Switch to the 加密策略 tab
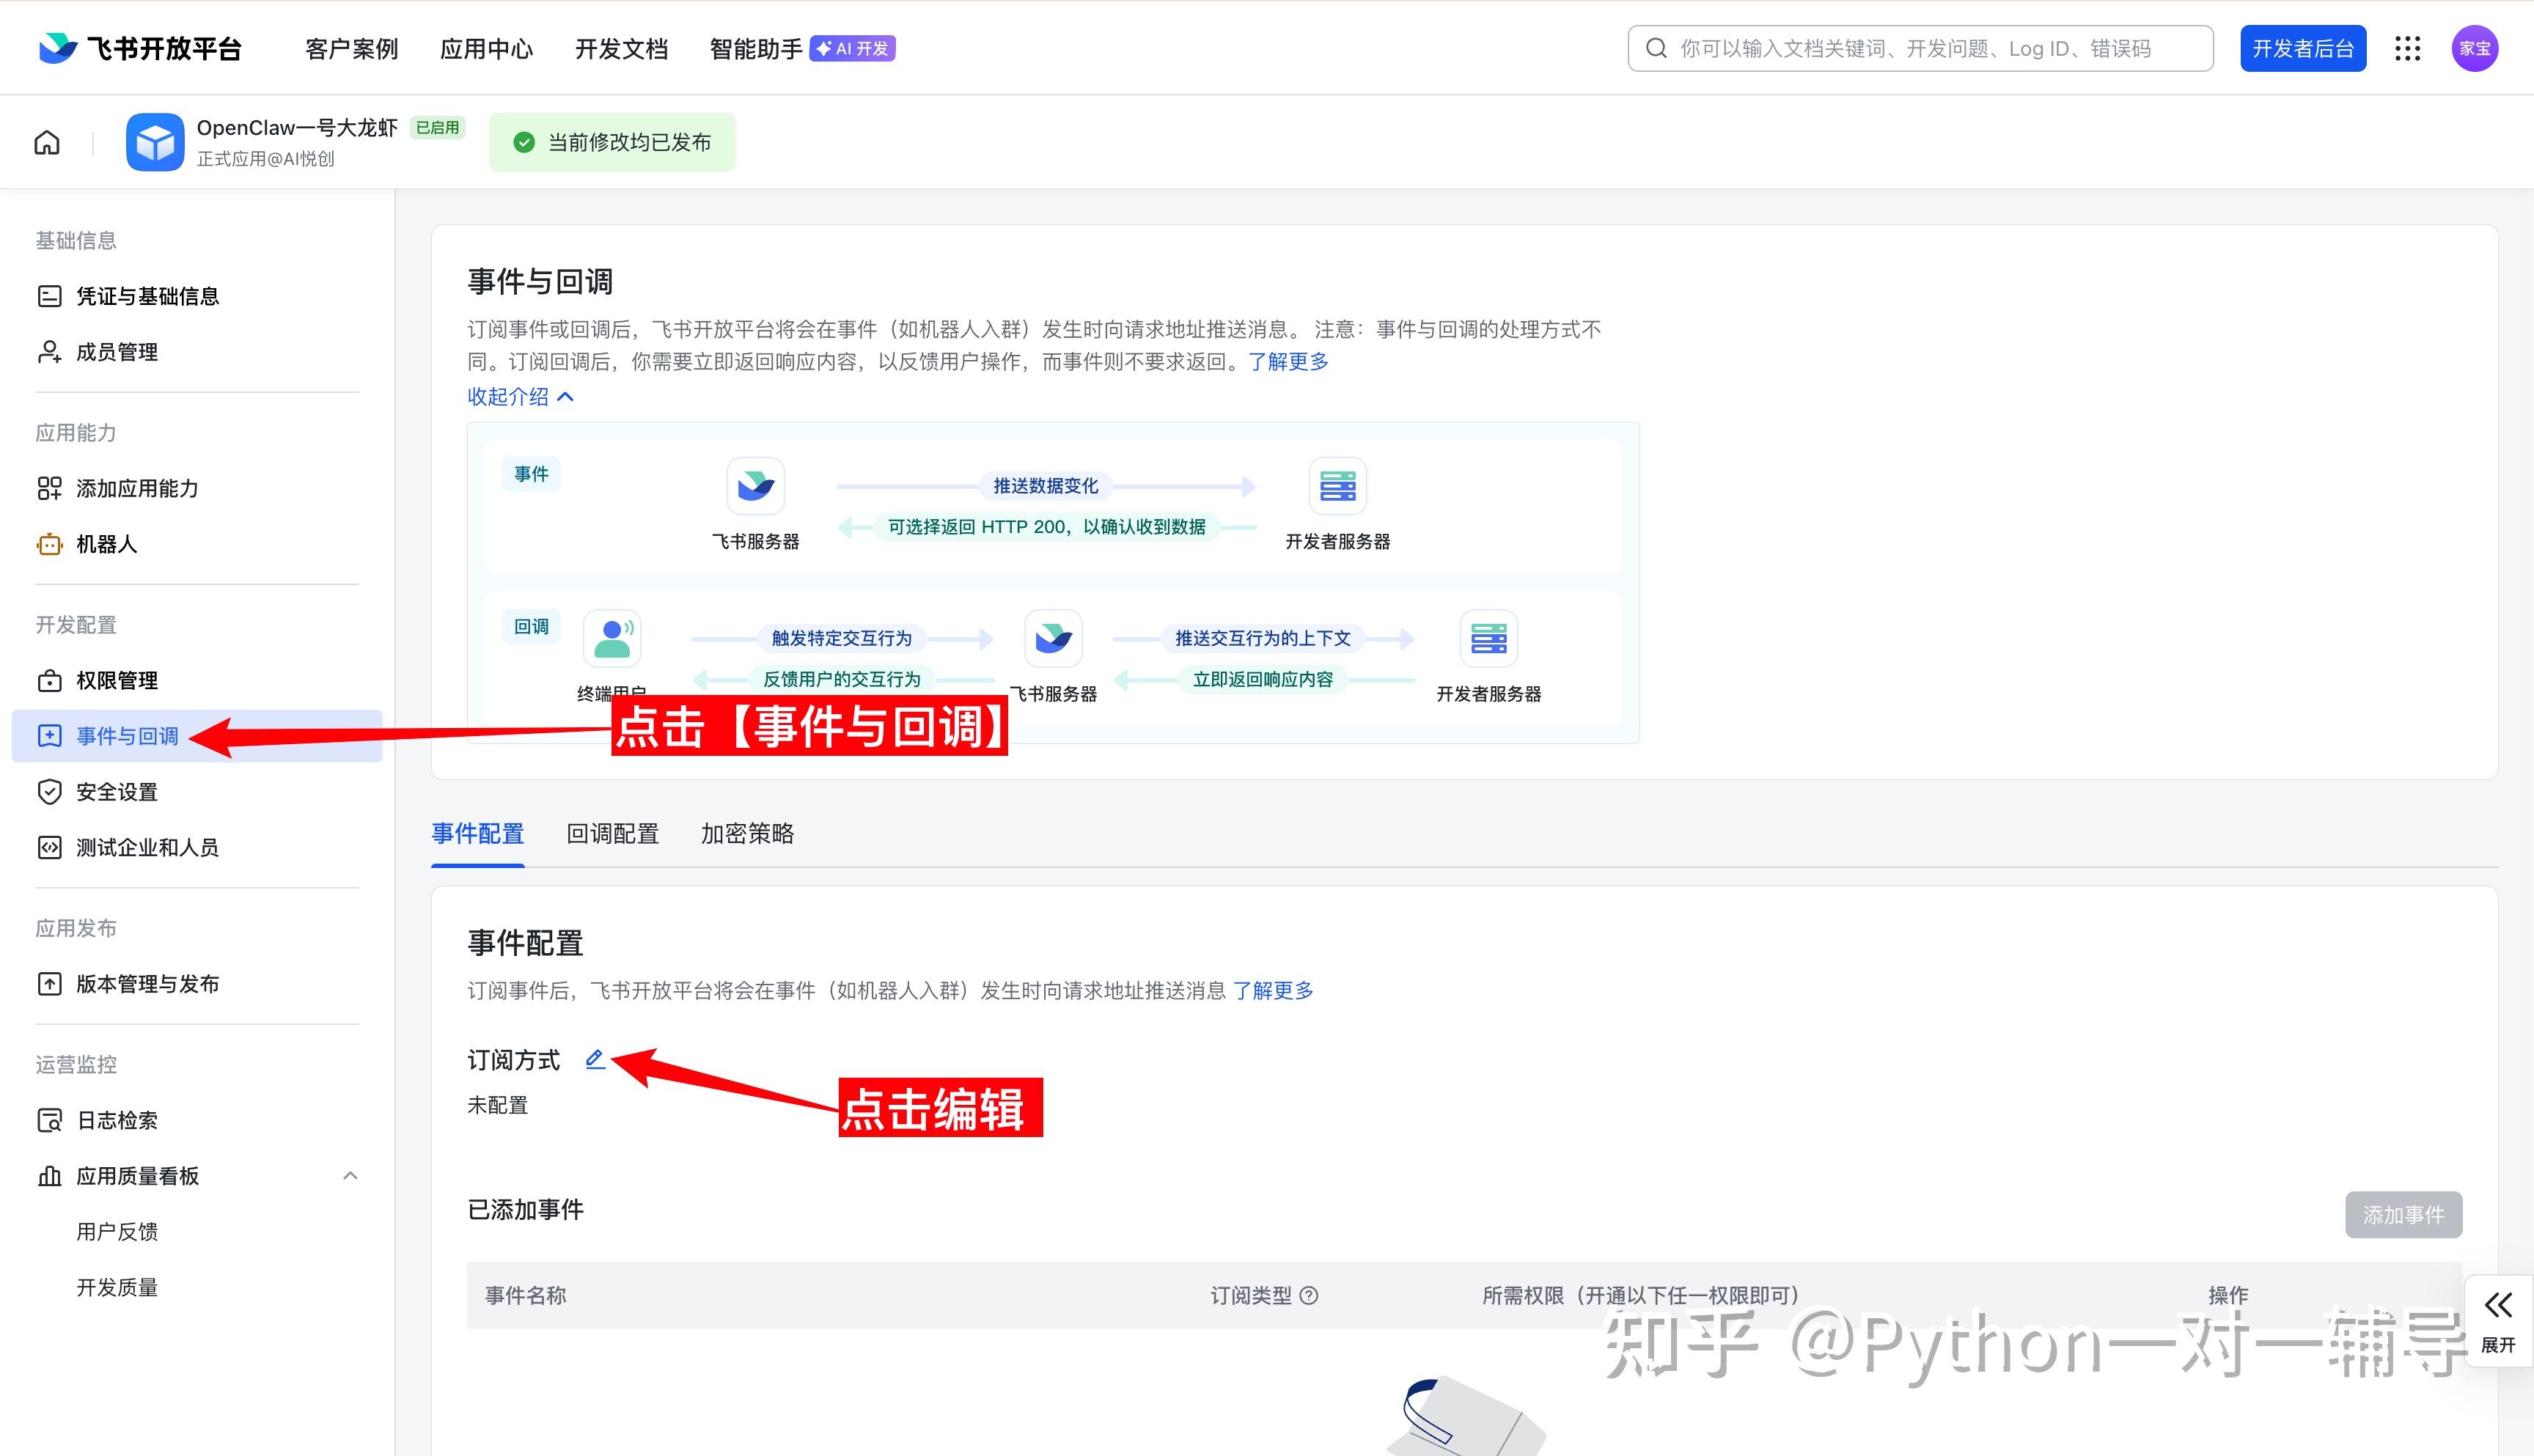 747,833
